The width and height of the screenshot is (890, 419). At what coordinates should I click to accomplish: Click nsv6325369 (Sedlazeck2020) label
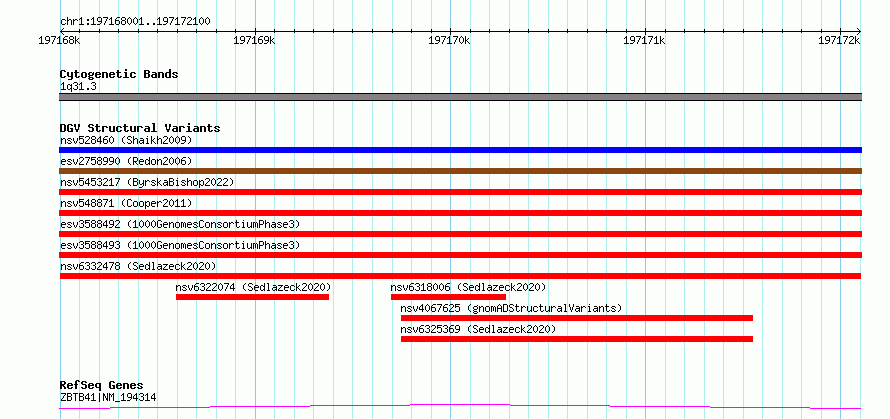[478, 329]
